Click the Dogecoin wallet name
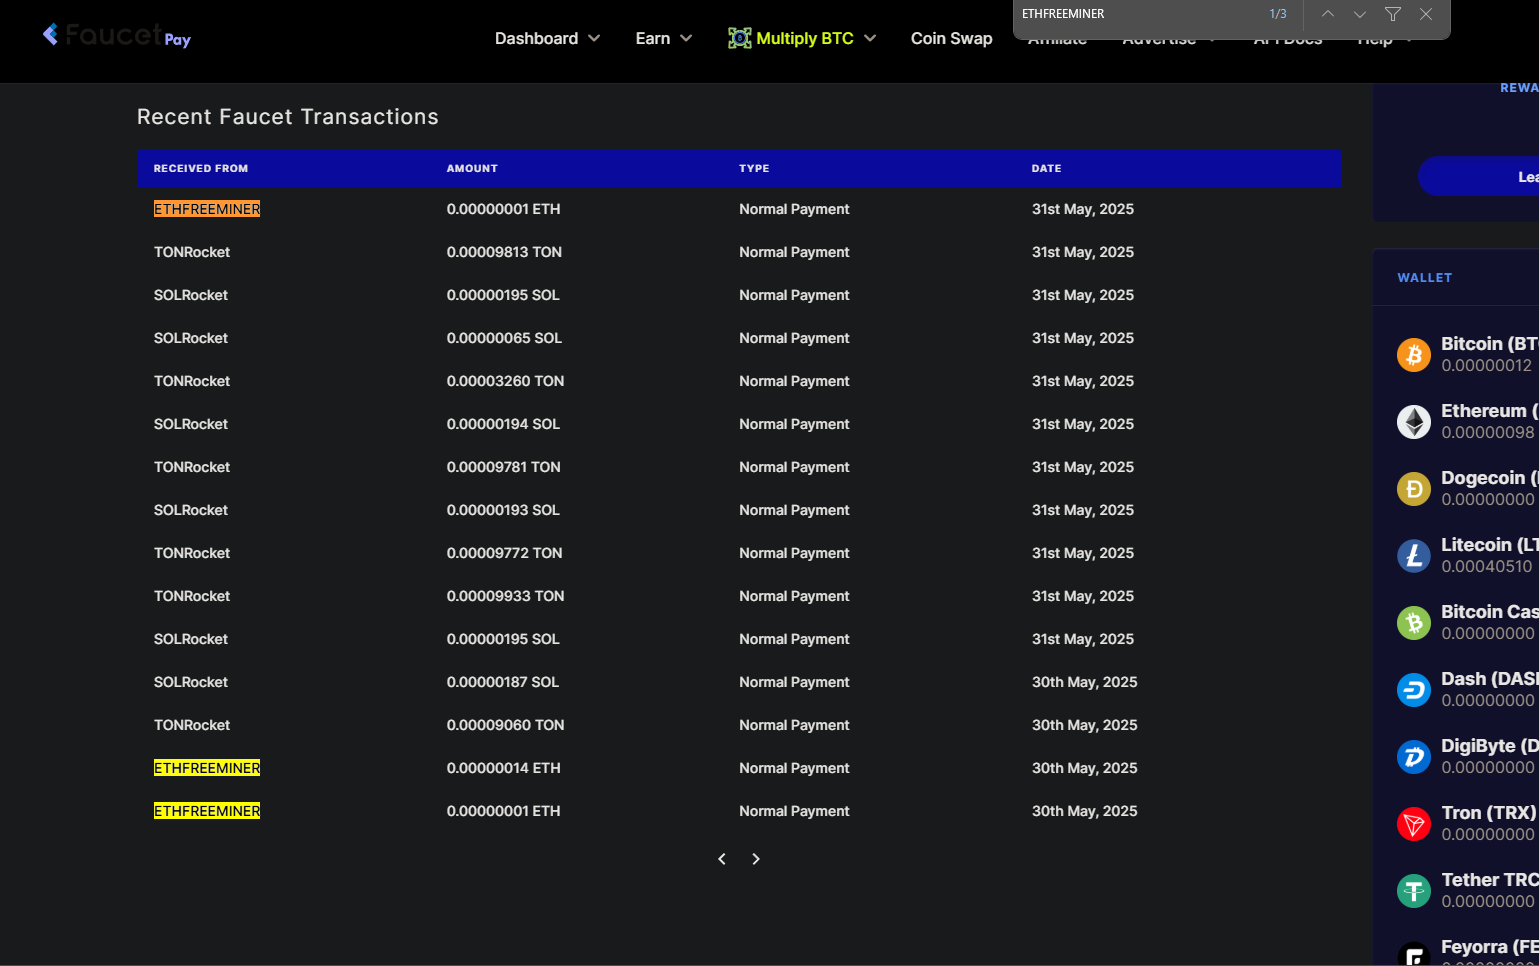The height and width of the screenshot is (966, 1539). (x=1489, y=478)
